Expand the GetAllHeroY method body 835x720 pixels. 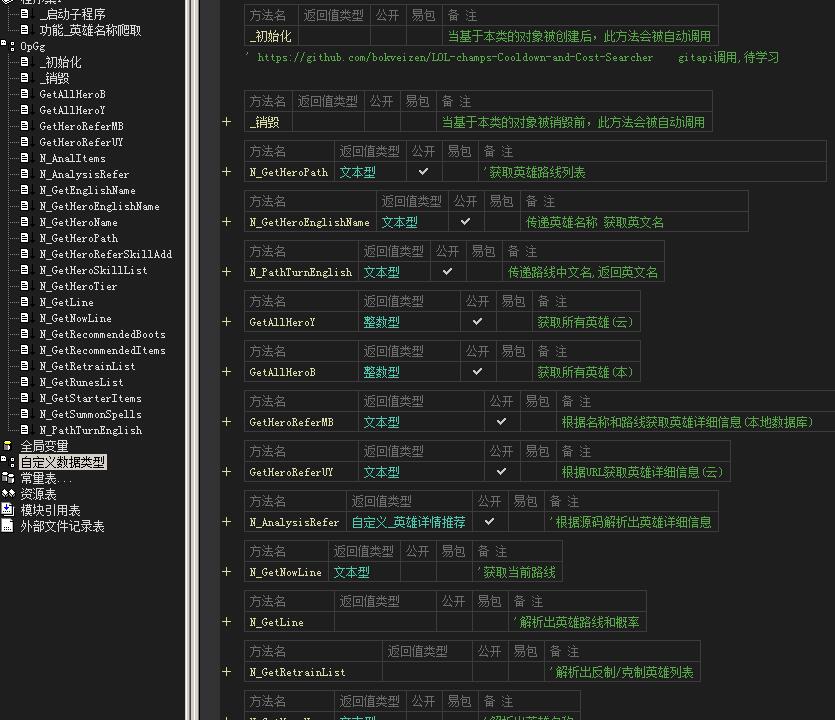[x=227, y=322]
